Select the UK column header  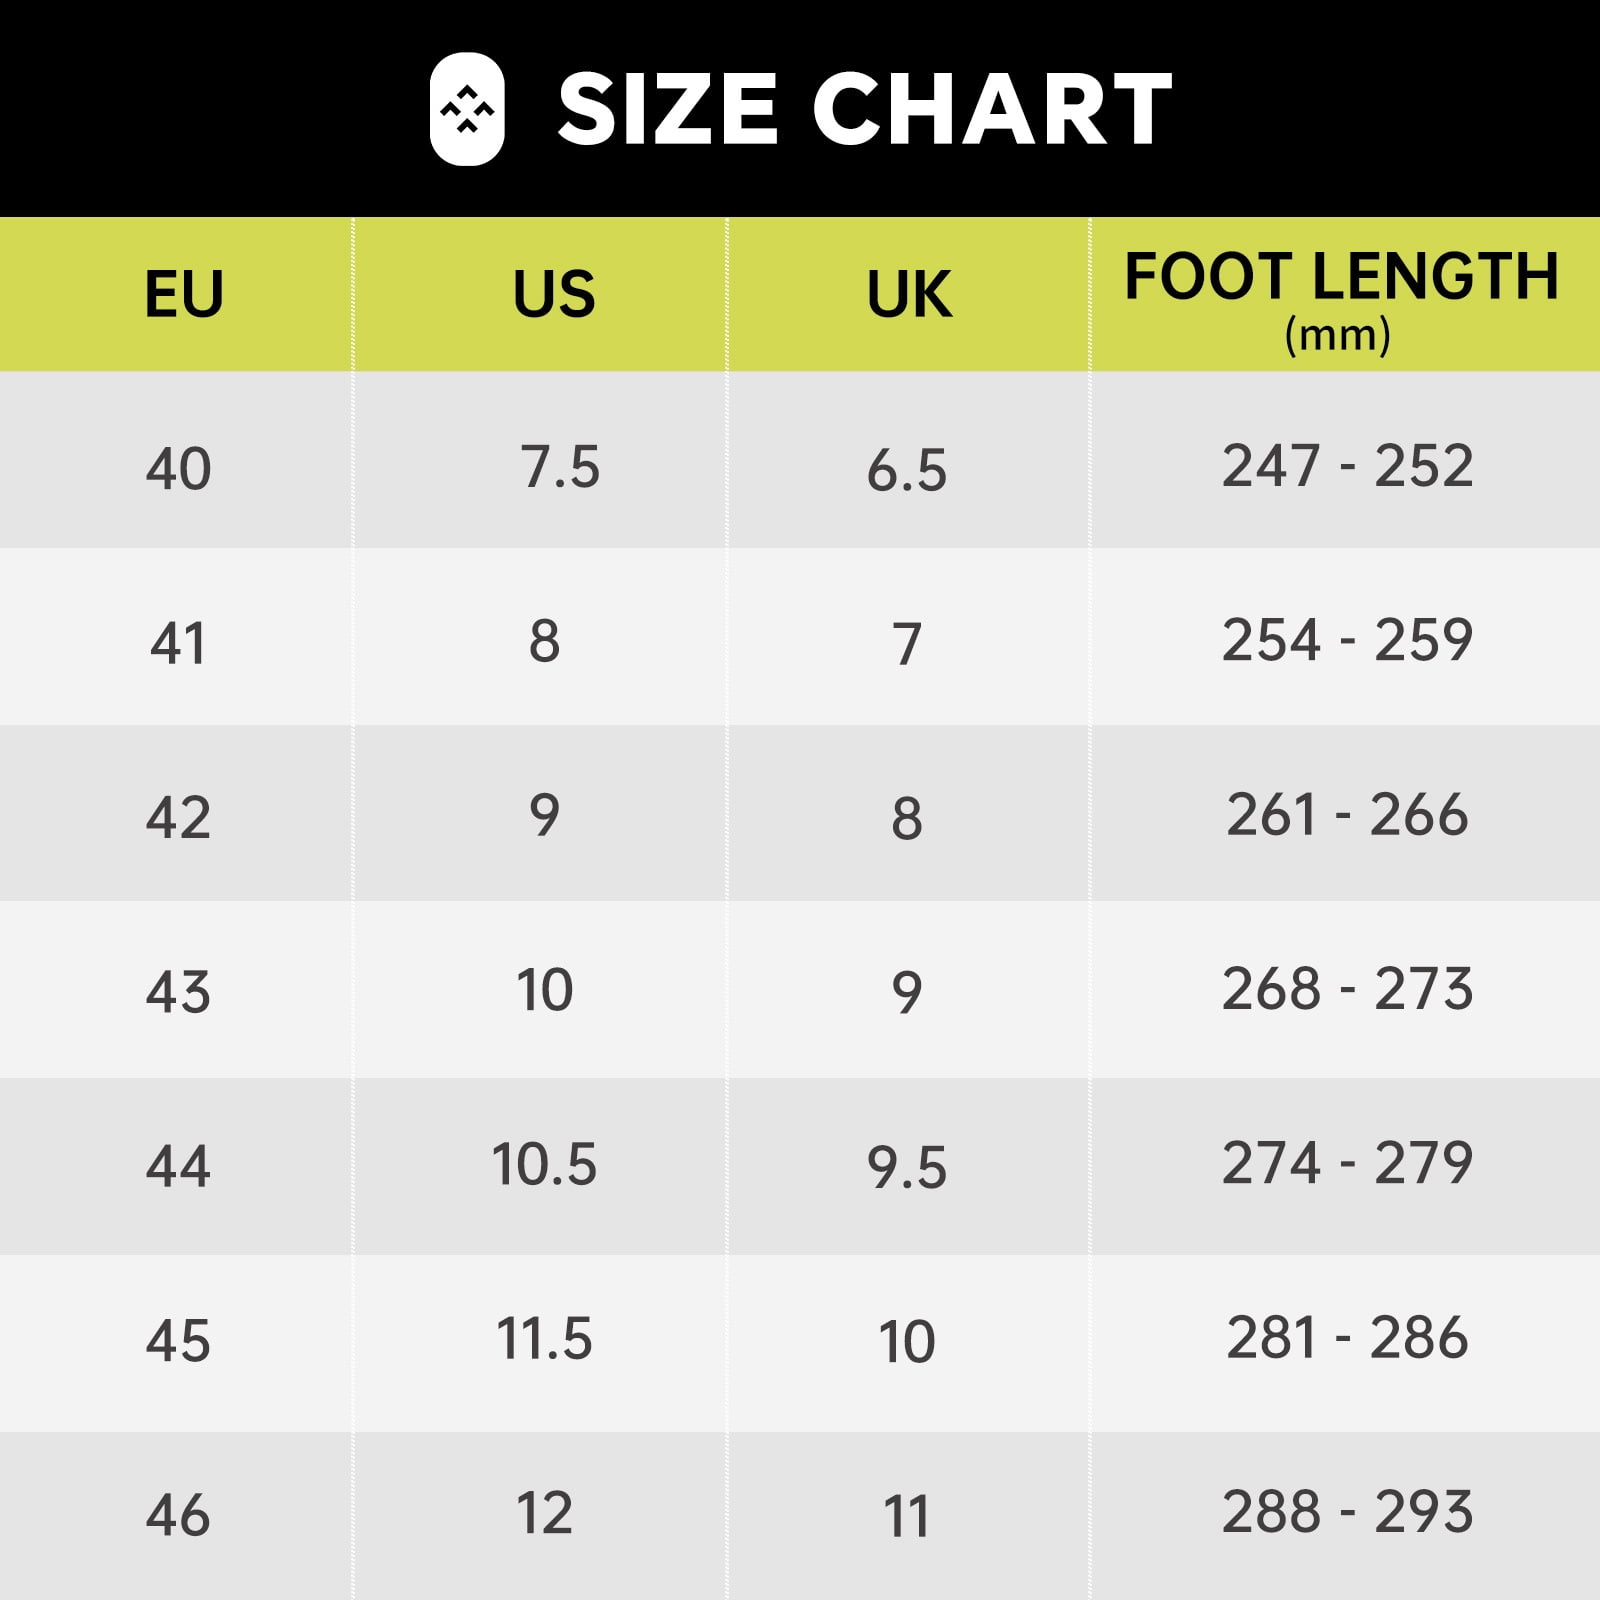[909, 294]
